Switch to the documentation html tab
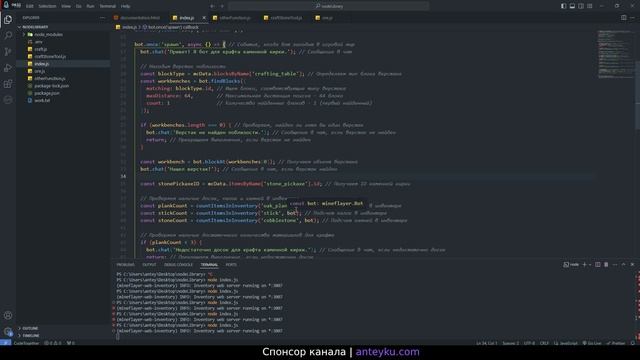Screen dimensions: 640x360 coord(139,18)
